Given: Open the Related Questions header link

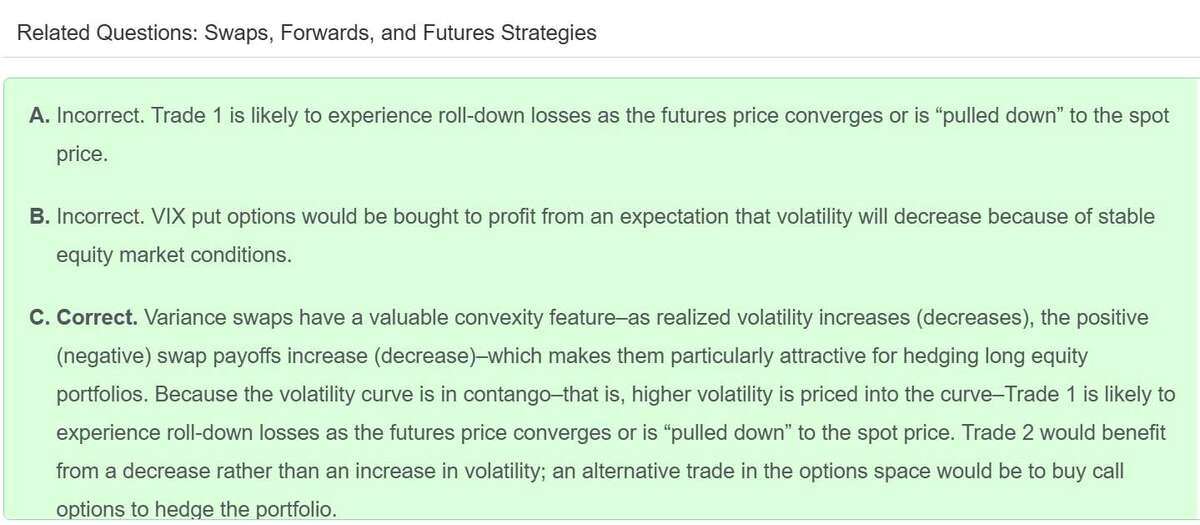Looking at the screenshot, I should (307, 33).
